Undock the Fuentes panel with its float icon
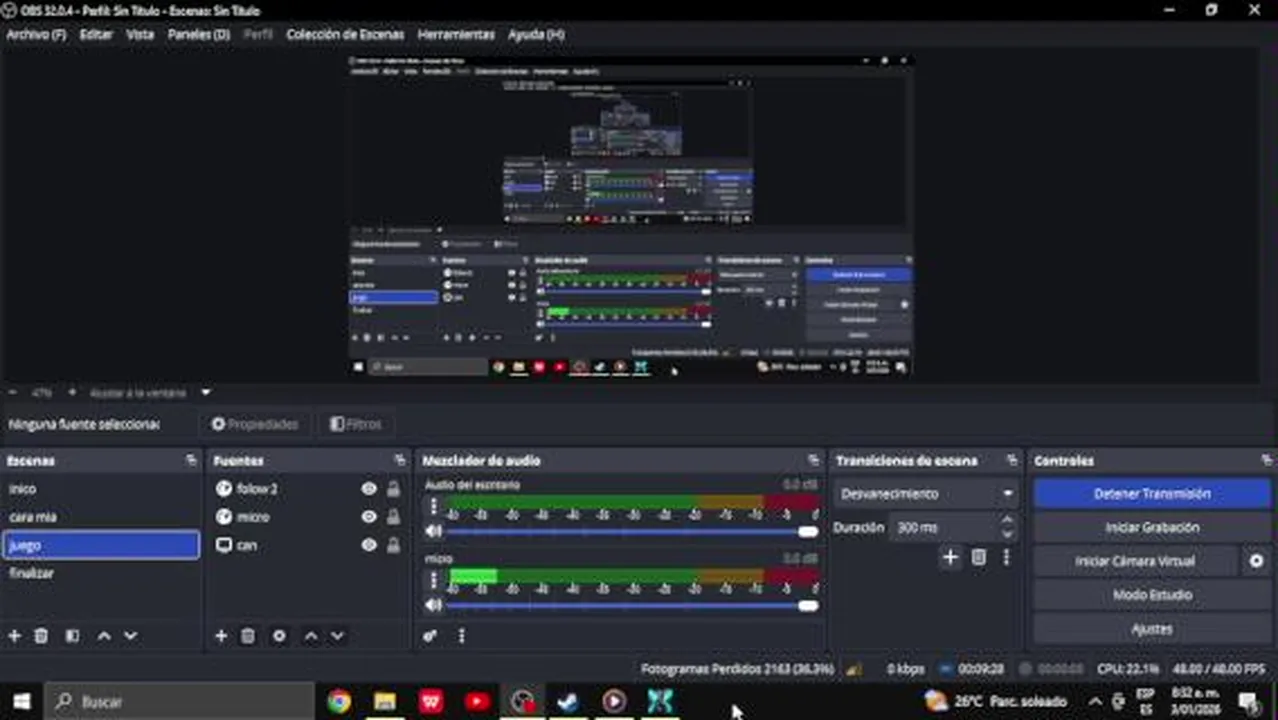This screenshot has width=1278, height=720. [400, 461]
